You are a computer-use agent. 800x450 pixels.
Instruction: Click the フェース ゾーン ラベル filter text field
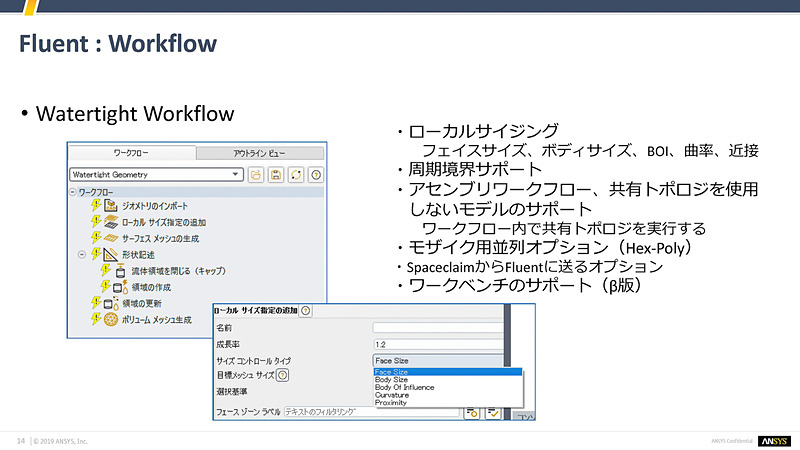tap(371, 412)
